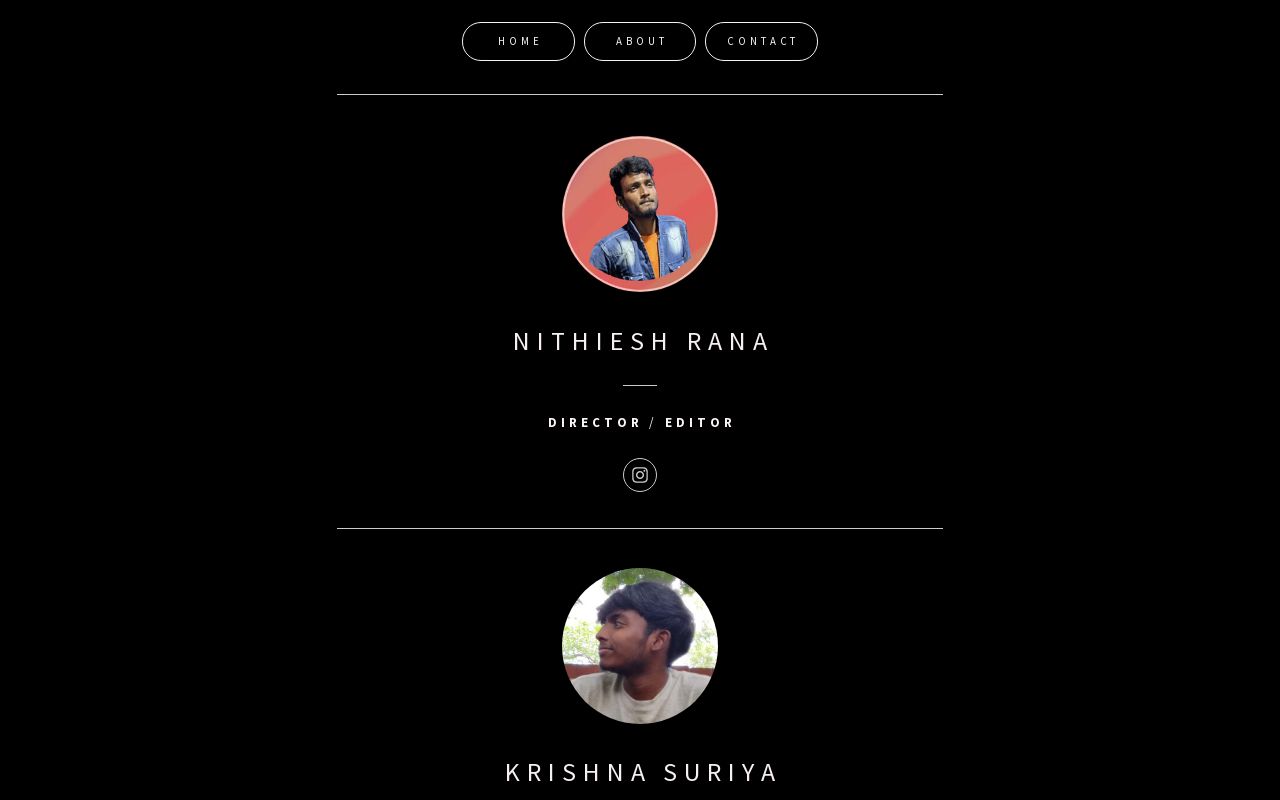This screenshot has height=800, width=1280.
Task: Open Nithiesh Rana's Instagram icon link
Action: (x=640, y=475)
